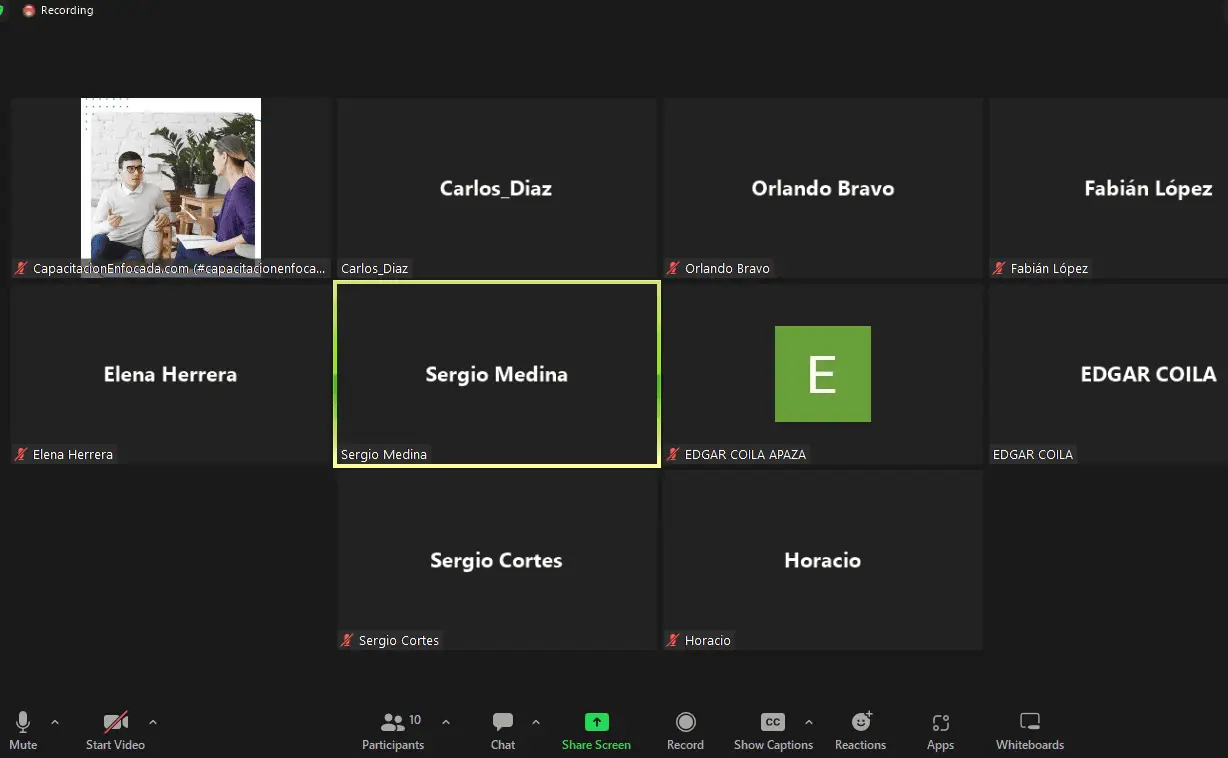Select the Sergio Medina video tile
1228x758 pixels.
tap(496, 374)
